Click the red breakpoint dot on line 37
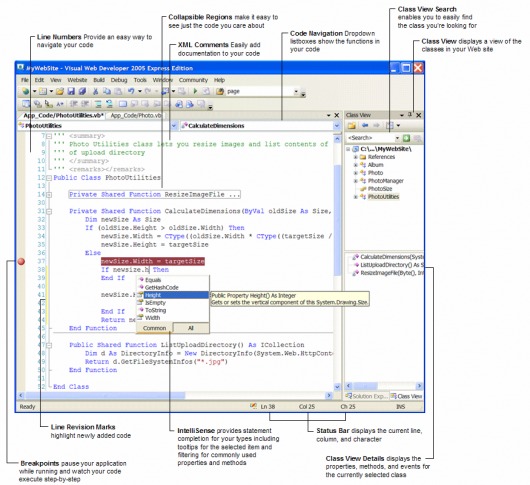This screenshot has height=485, width=530. [21, 261]
